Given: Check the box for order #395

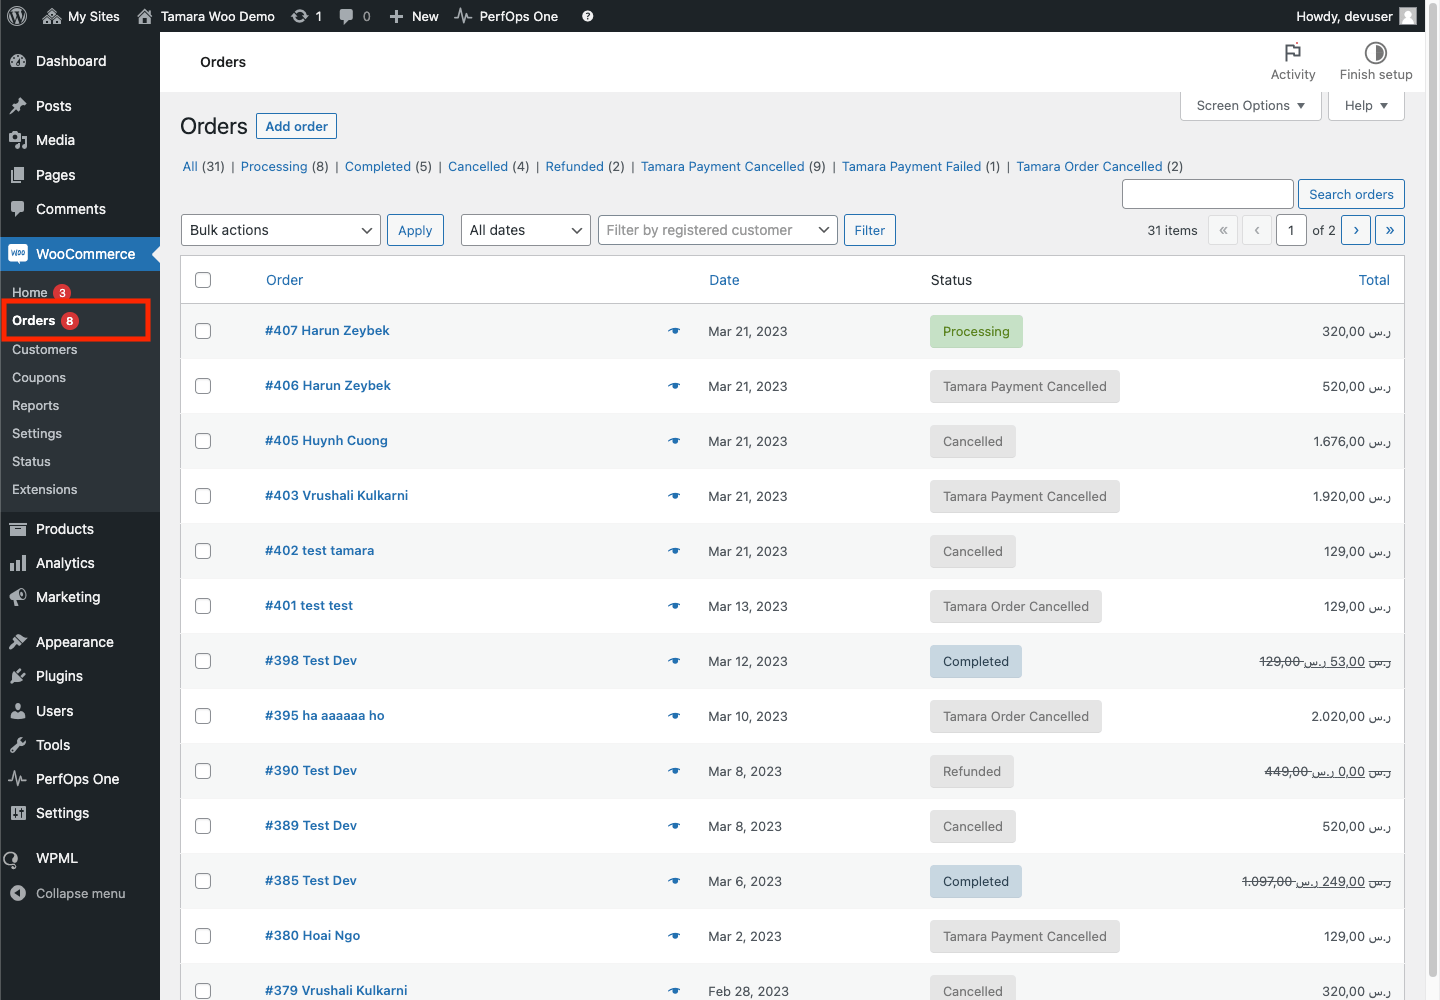Looking at the screenshot, I should (203, 716).
